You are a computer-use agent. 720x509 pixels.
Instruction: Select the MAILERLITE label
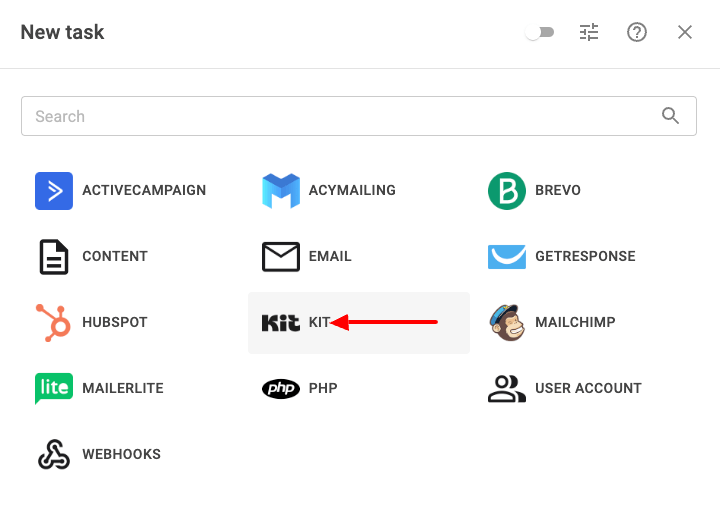[x=123, y=389]
